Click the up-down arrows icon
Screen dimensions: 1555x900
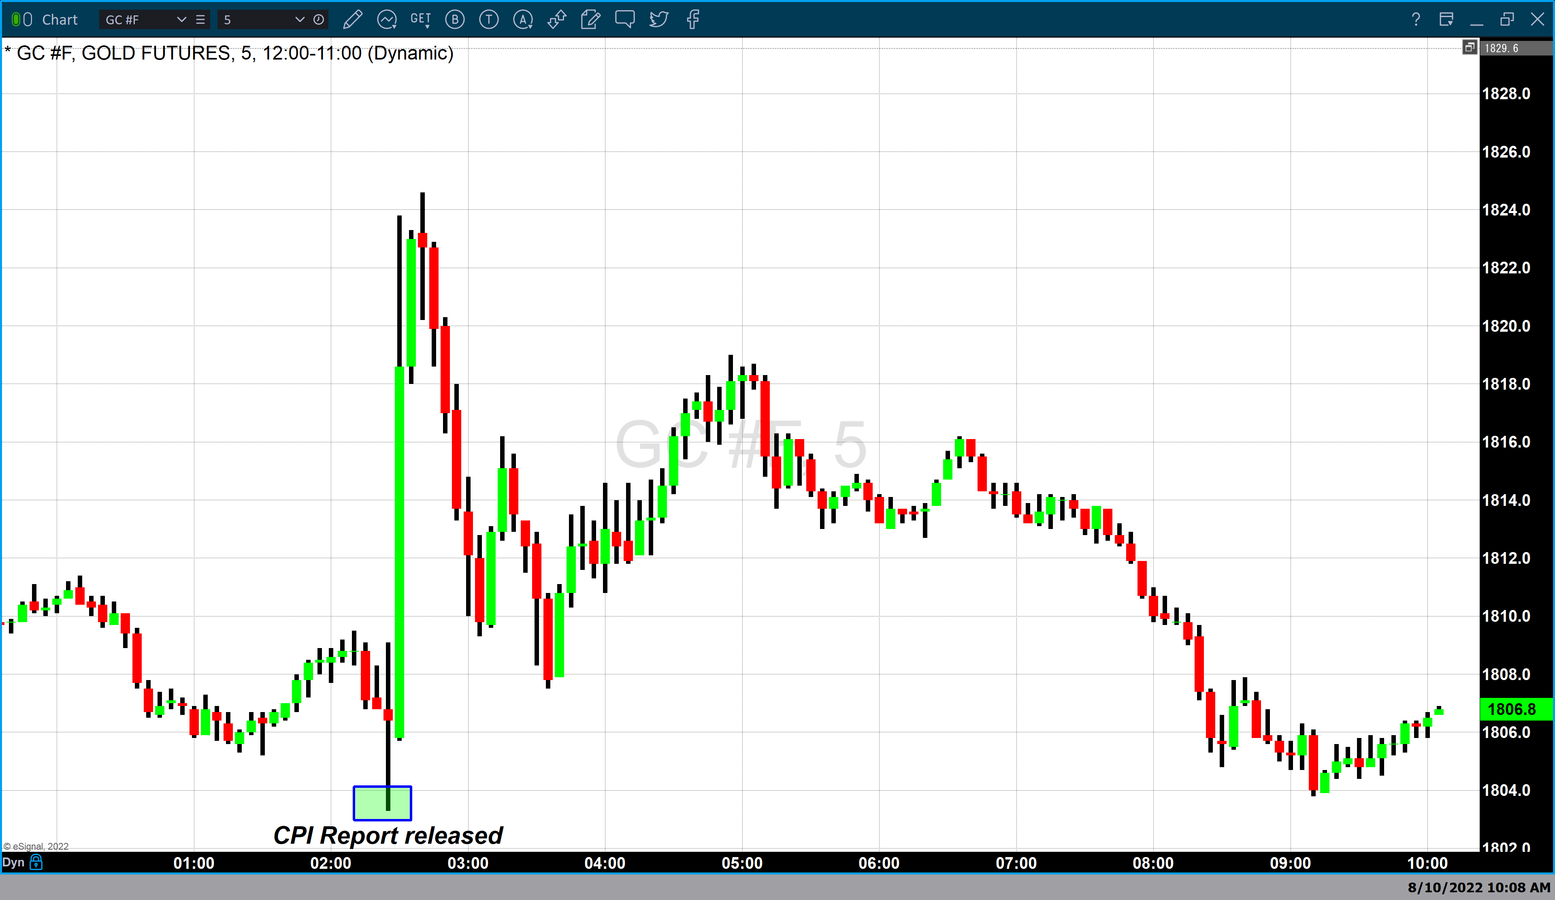coord(557,19)
